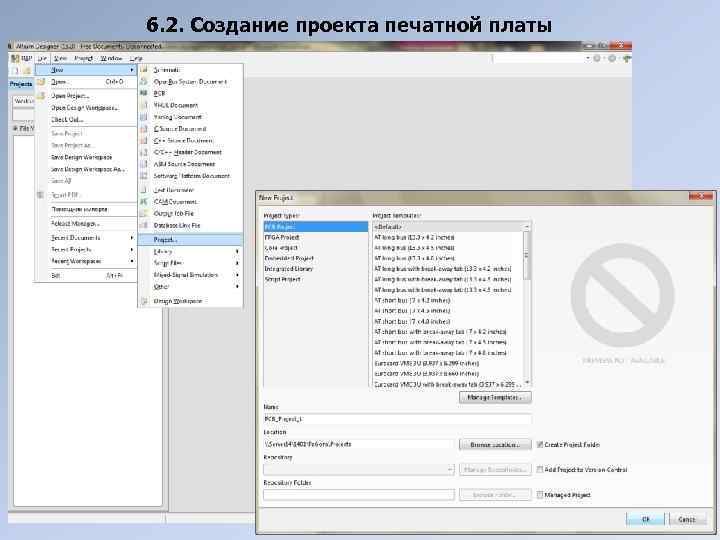720x540 pixels.
Task: Open the address bar dropdown arrow in toolbar
Action: [x=587, y=58]
